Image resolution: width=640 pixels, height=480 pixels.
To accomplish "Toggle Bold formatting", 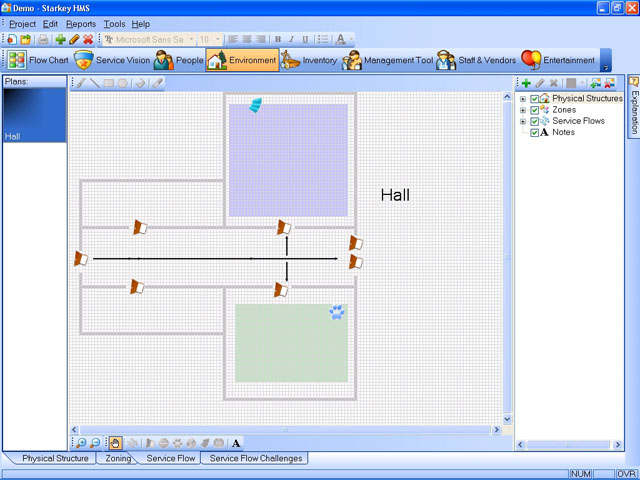I will [x=278, y=39].
